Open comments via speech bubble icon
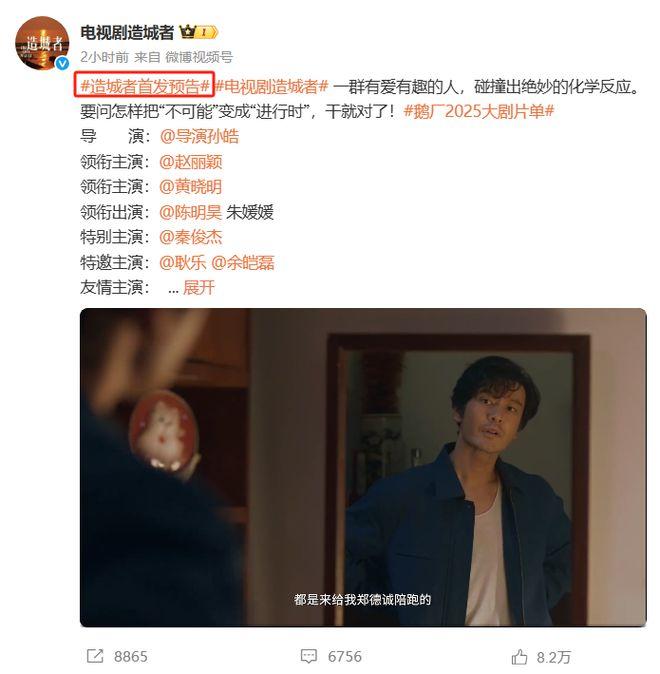Viewport: 660px width, 674px height. pos(309,656)
